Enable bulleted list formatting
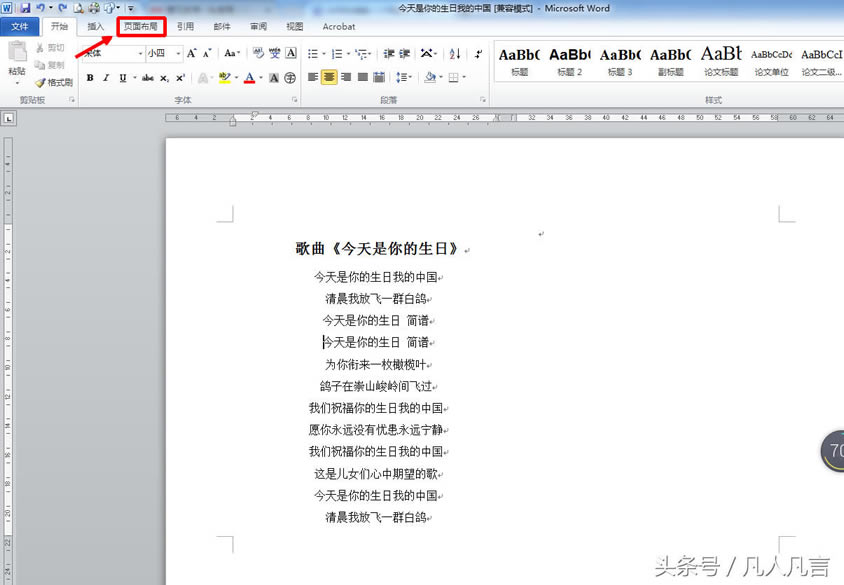This screenshot has width=844, height=585. tap(314, 54)
